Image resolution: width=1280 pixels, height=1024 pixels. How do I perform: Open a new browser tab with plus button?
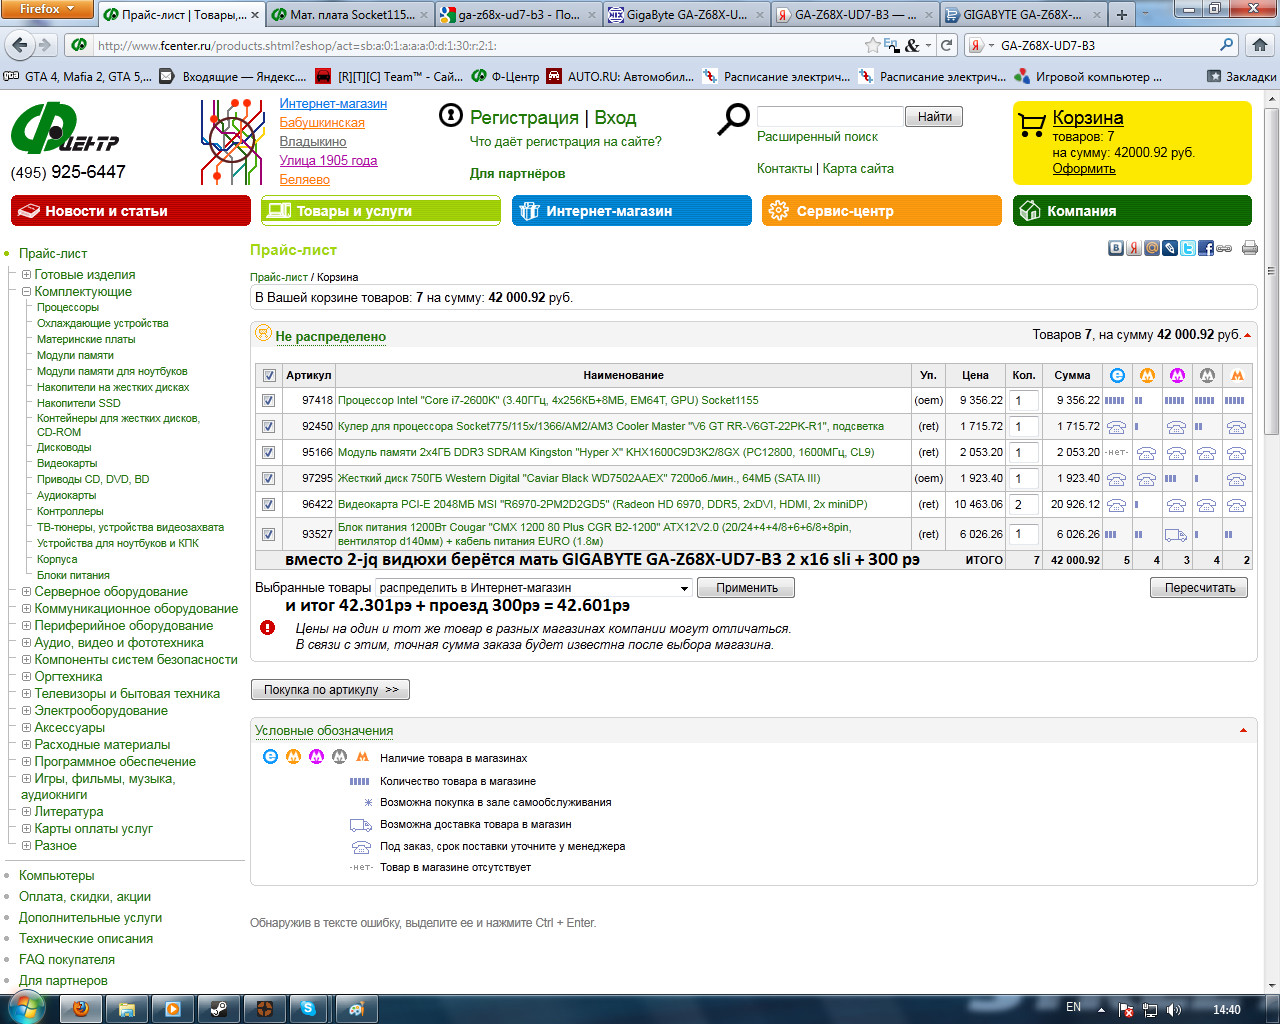tap(1122, 15)
